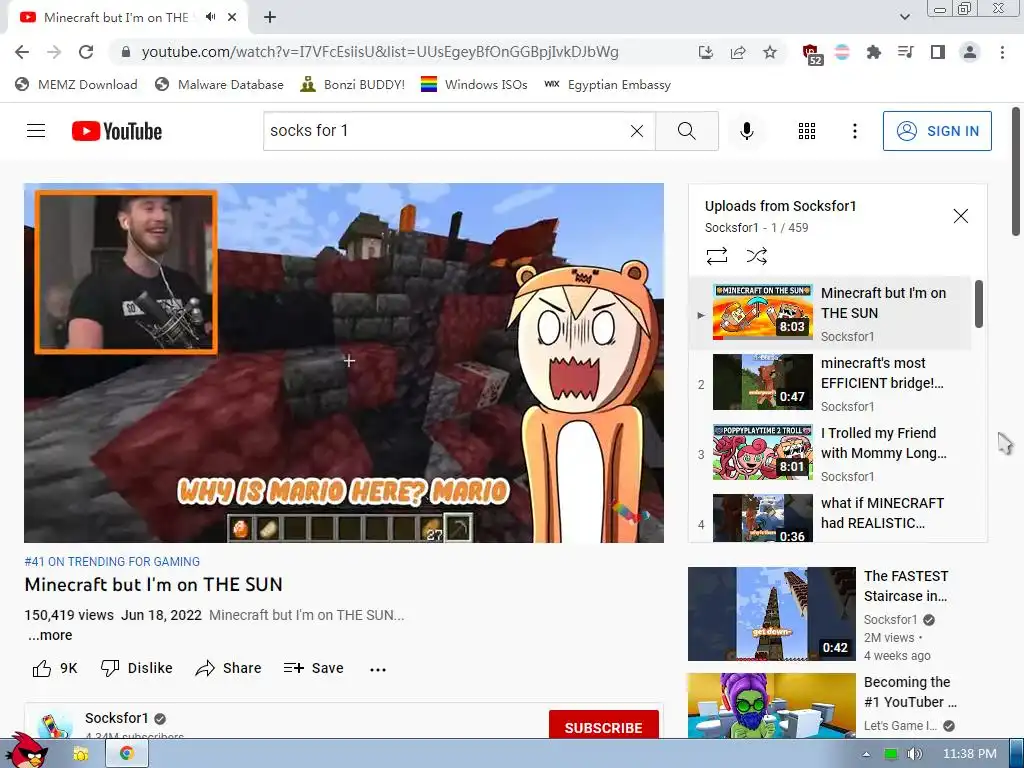The width and height of the screenshot is (1024, 768).
Task: Click the address bar URL
Action: [380, 52]
